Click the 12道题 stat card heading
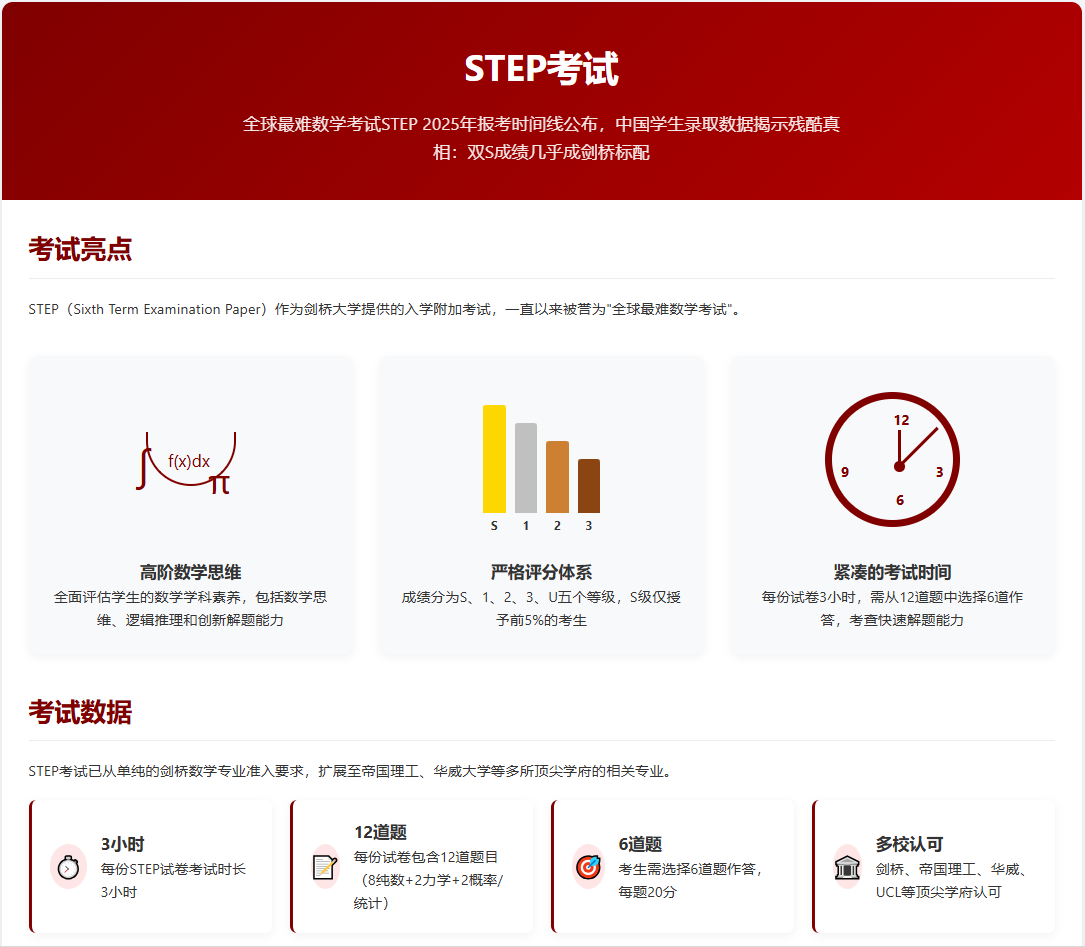Viewport: 1085px width, 947px height. pos(380,832)
